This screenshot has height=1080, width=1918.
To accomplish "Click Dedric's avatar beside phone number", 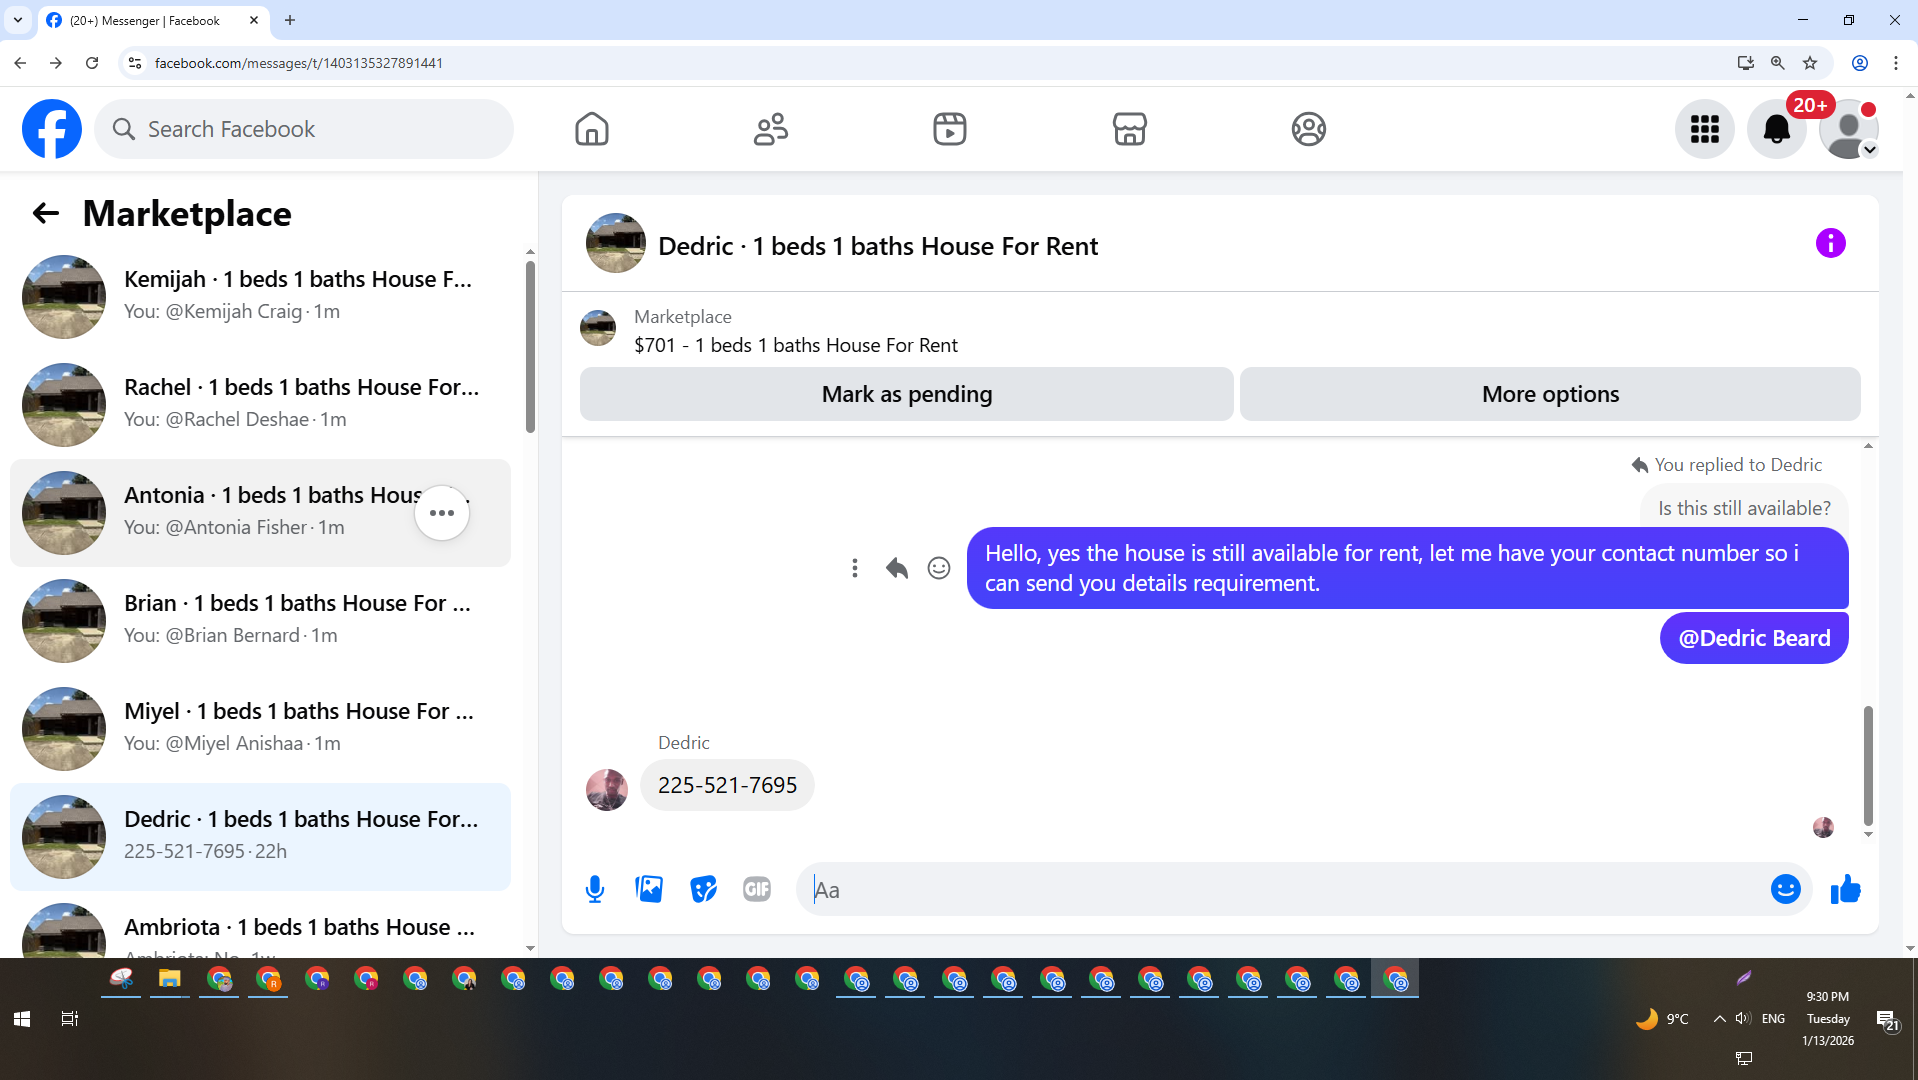I will tap(607, 790).
